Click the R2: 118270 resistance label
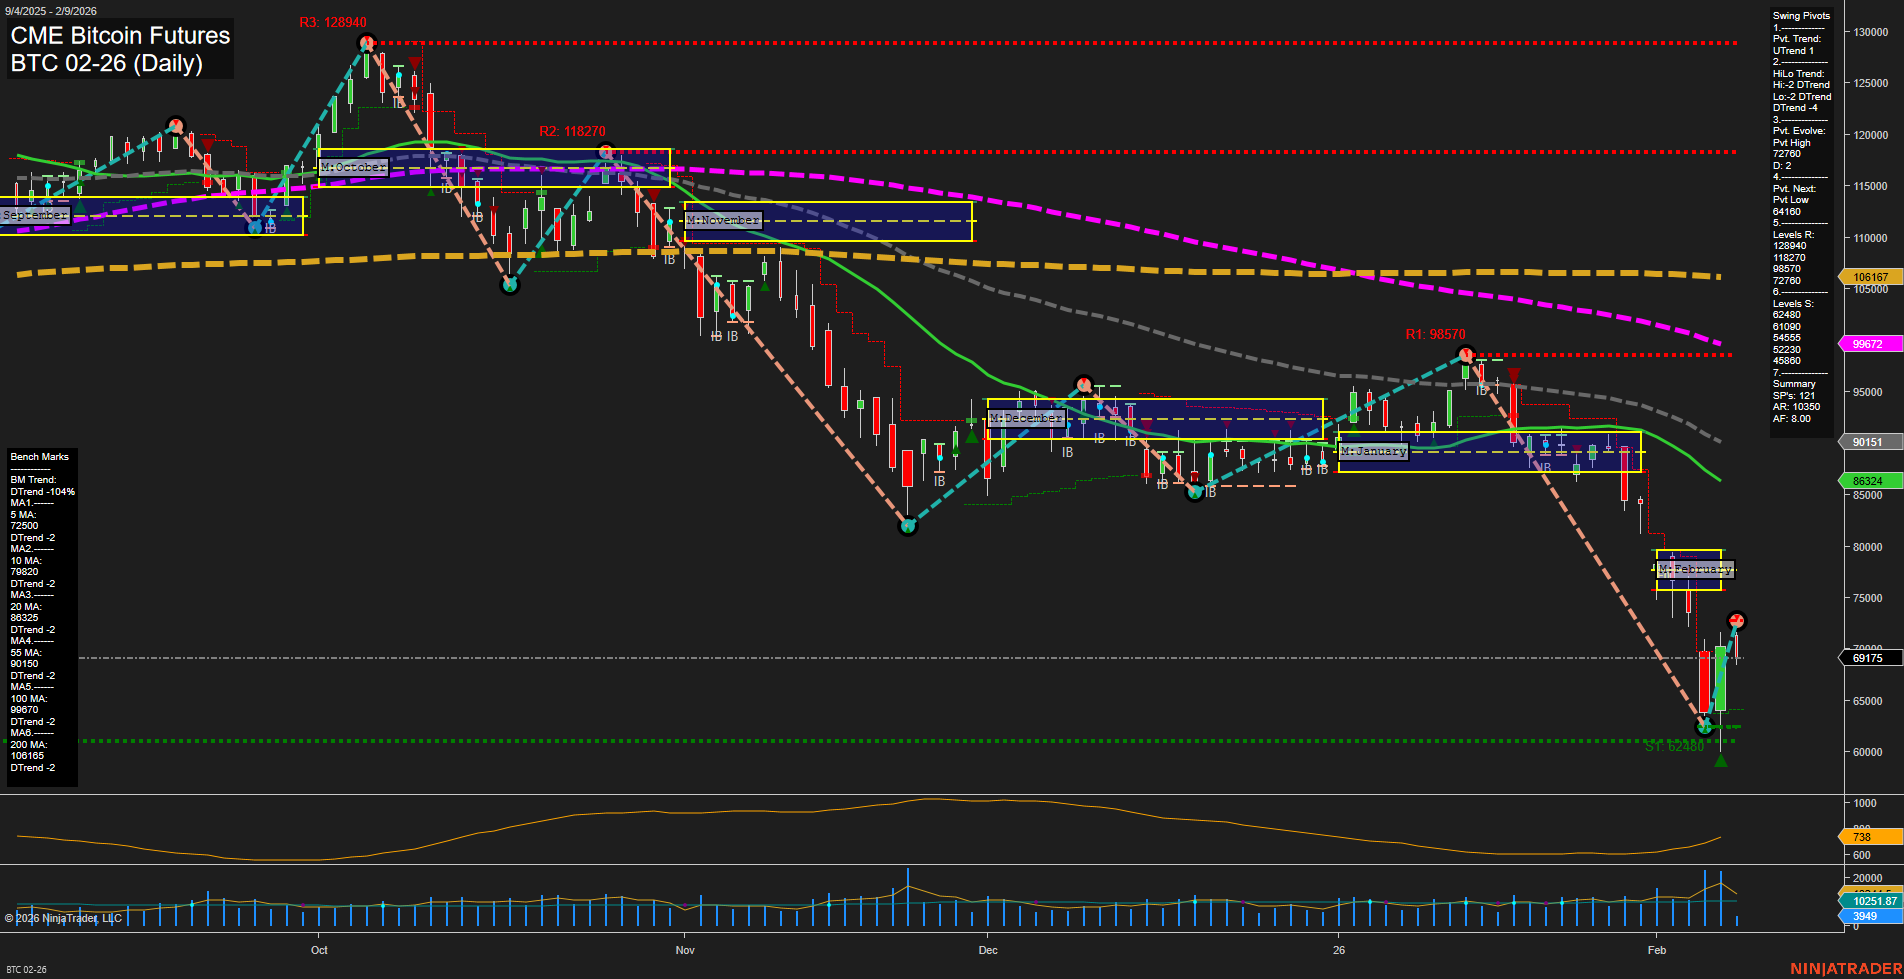 point(574,130)
